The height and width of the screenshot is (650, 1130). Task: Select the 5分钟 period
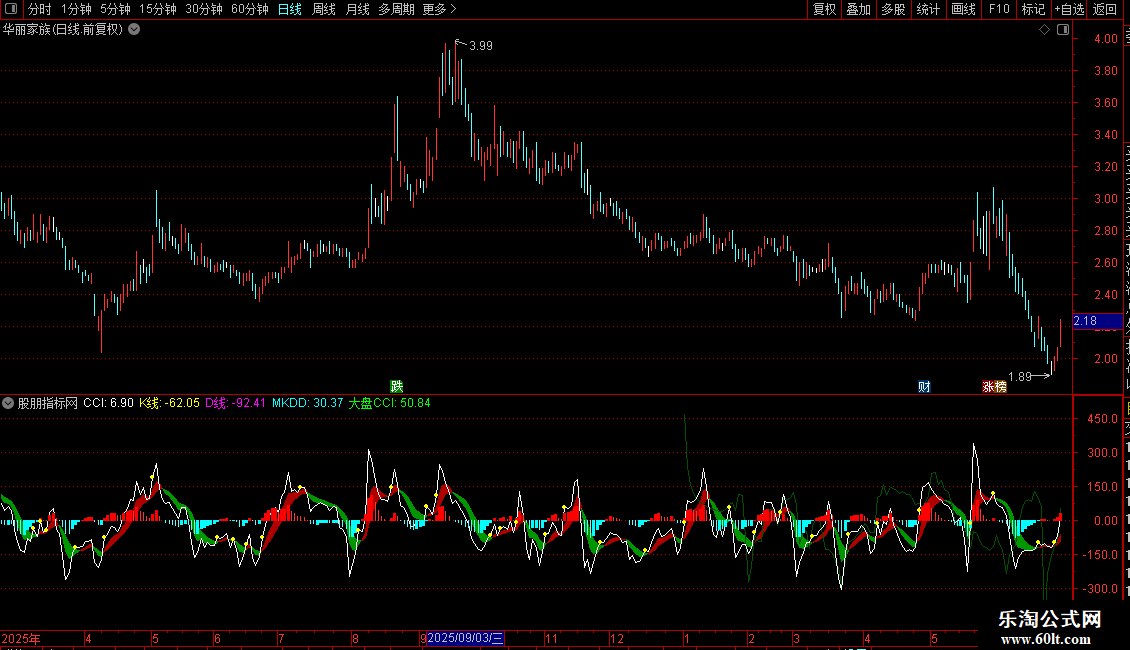115,9
